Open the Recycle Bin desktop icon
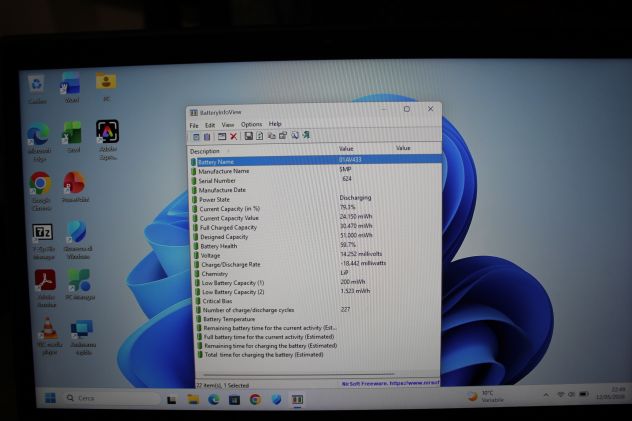 coord(37,89)
